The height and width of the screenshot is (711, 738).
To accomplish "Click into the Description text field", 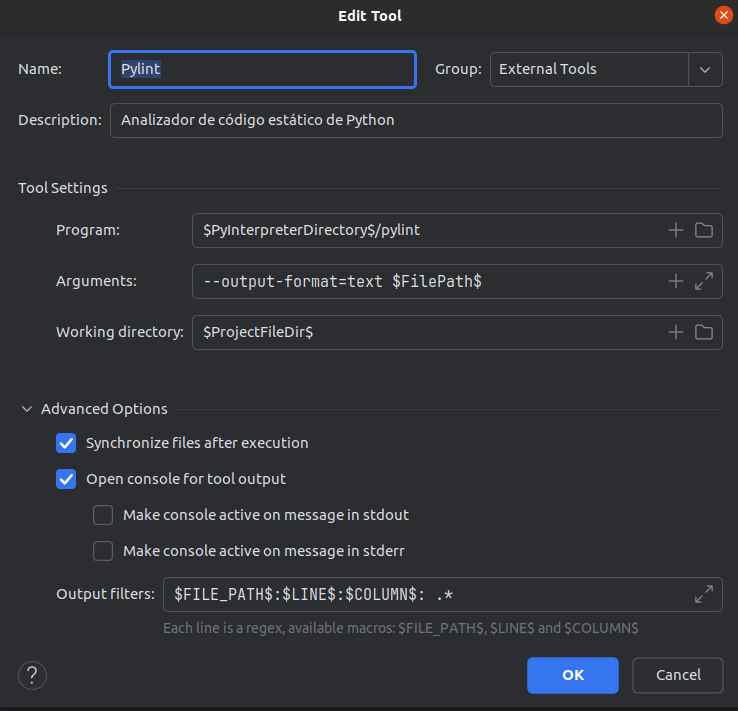I will tap(416, 120).
